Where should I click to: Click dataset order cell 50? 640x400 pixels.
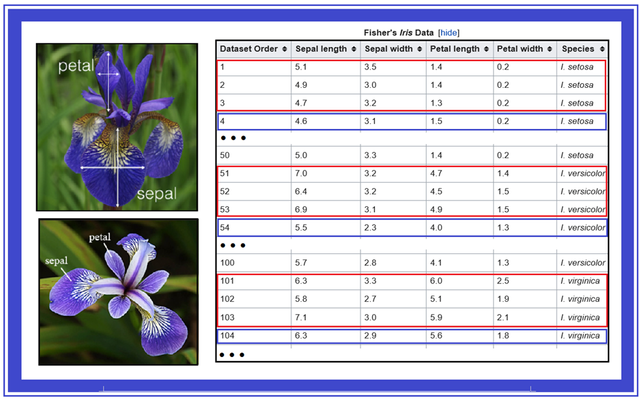pyautogui.click(x=225, y=156)
